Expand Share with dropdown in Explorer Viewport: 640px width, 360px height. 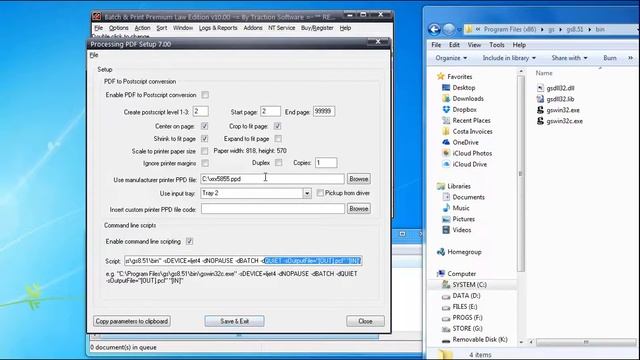569,58
